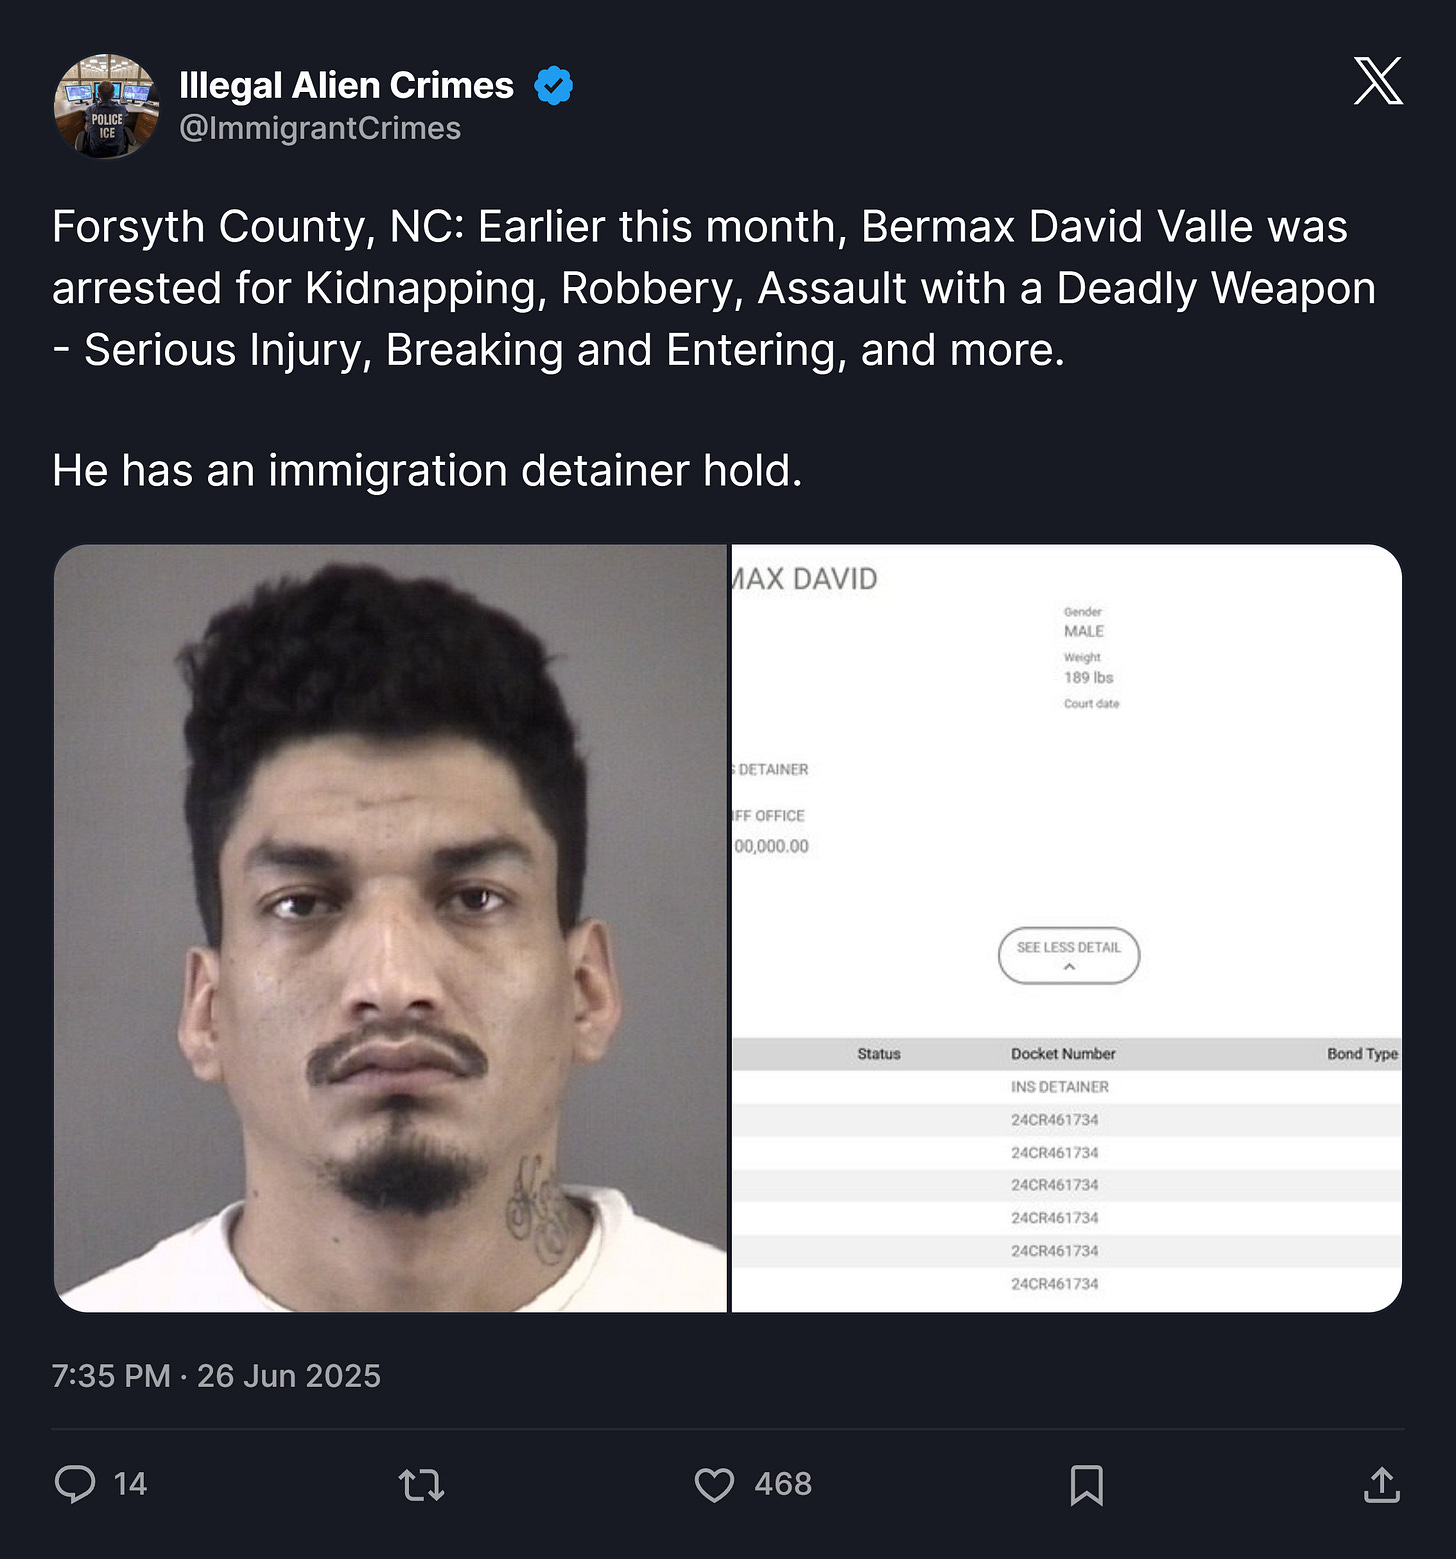Click the X logo icon
The height and width of the screenshot is (1559, 1456).
[1378, 81]
